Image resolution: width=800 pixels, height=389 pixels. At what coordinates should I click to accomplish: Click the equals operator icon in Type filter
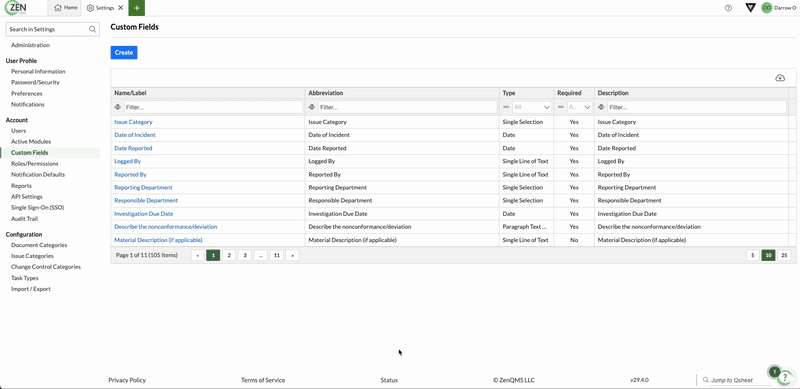506,107
